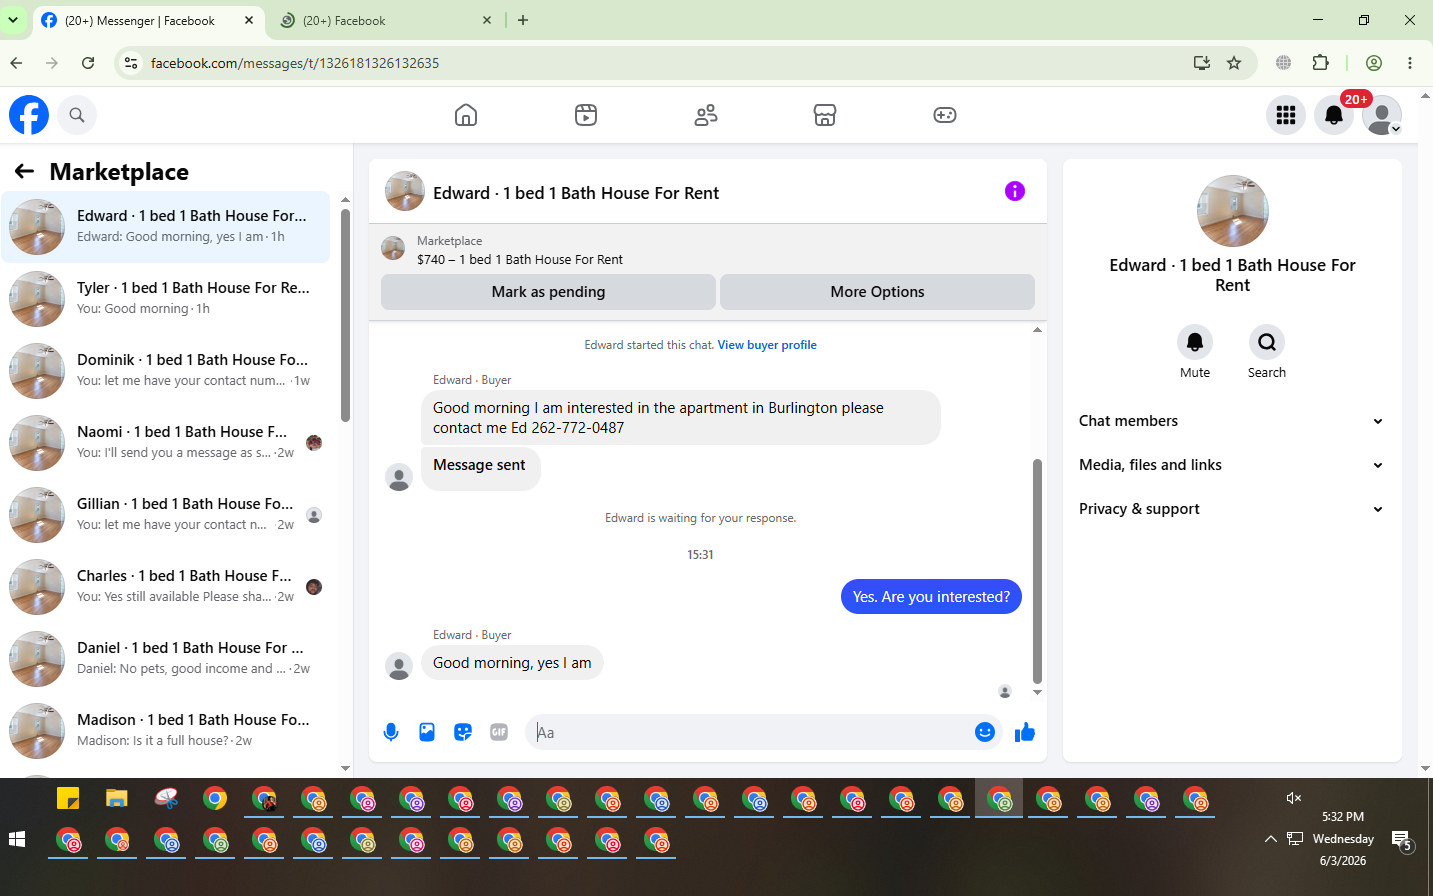Viewport: 1433px width, 896px height.
Task: Open the browser Extensions puzzle icon
Action: tap(1321, 63)
